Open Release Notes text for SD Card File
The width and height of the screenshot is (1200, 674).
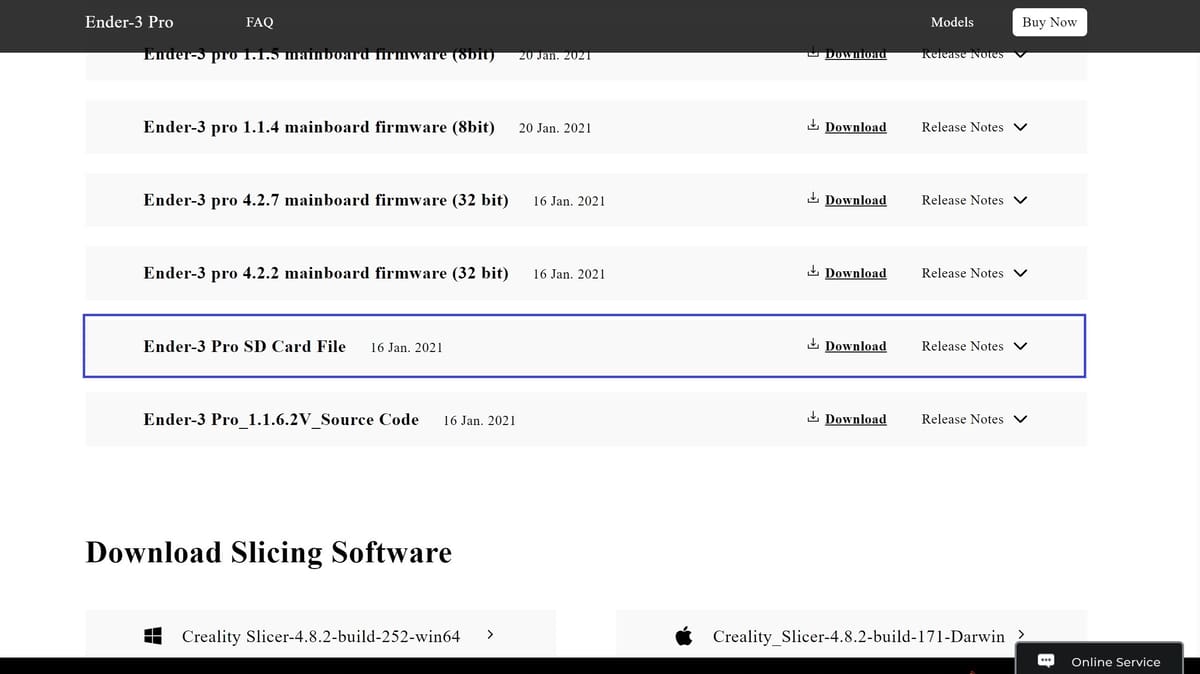pos(962,346)
